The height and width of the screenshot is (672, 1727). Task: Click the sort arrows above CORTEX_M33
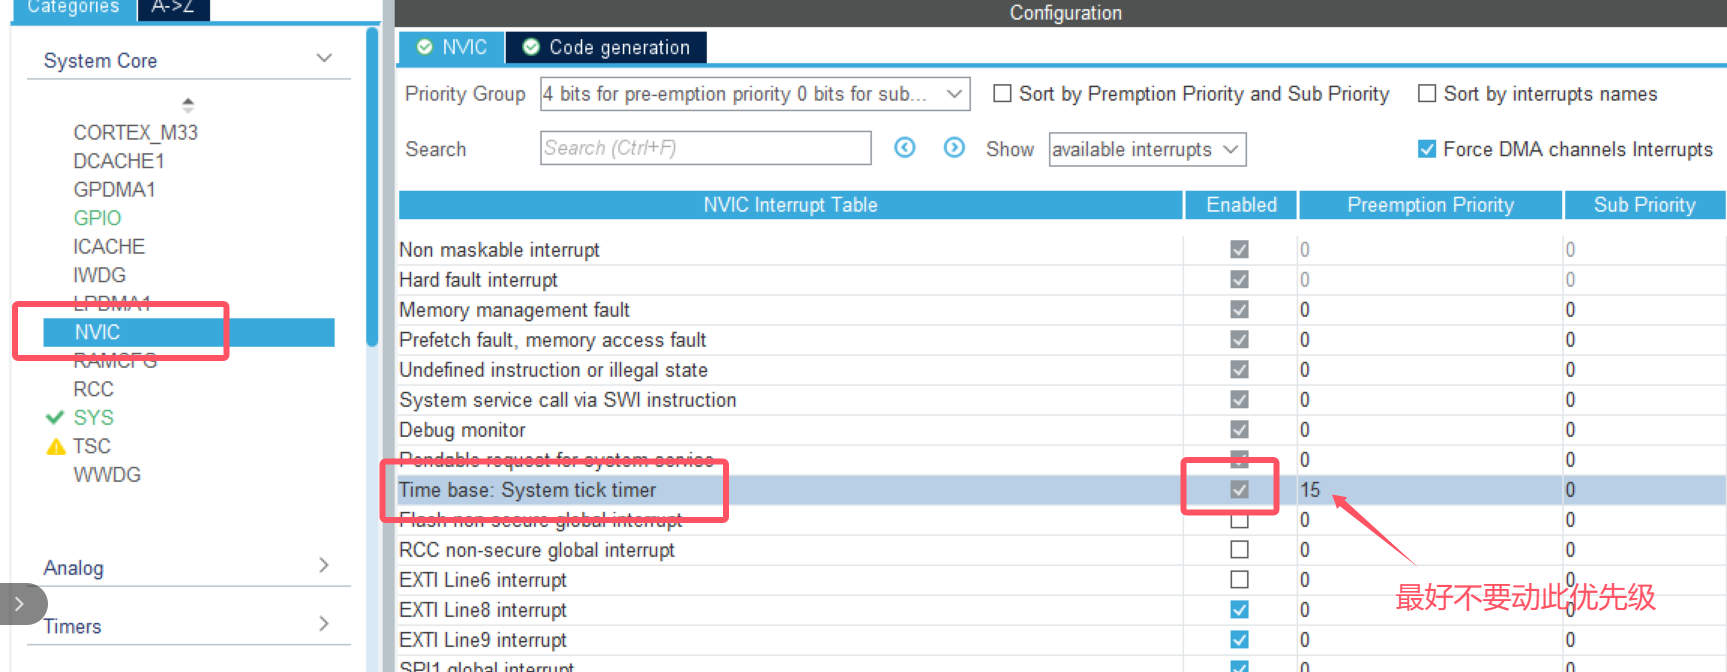188,104
